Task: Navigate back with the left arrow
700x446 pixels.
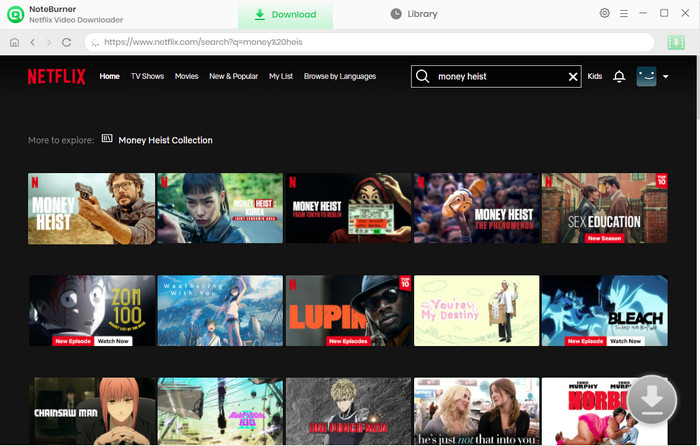Action: pyautogui.click(x=32, y=42)
